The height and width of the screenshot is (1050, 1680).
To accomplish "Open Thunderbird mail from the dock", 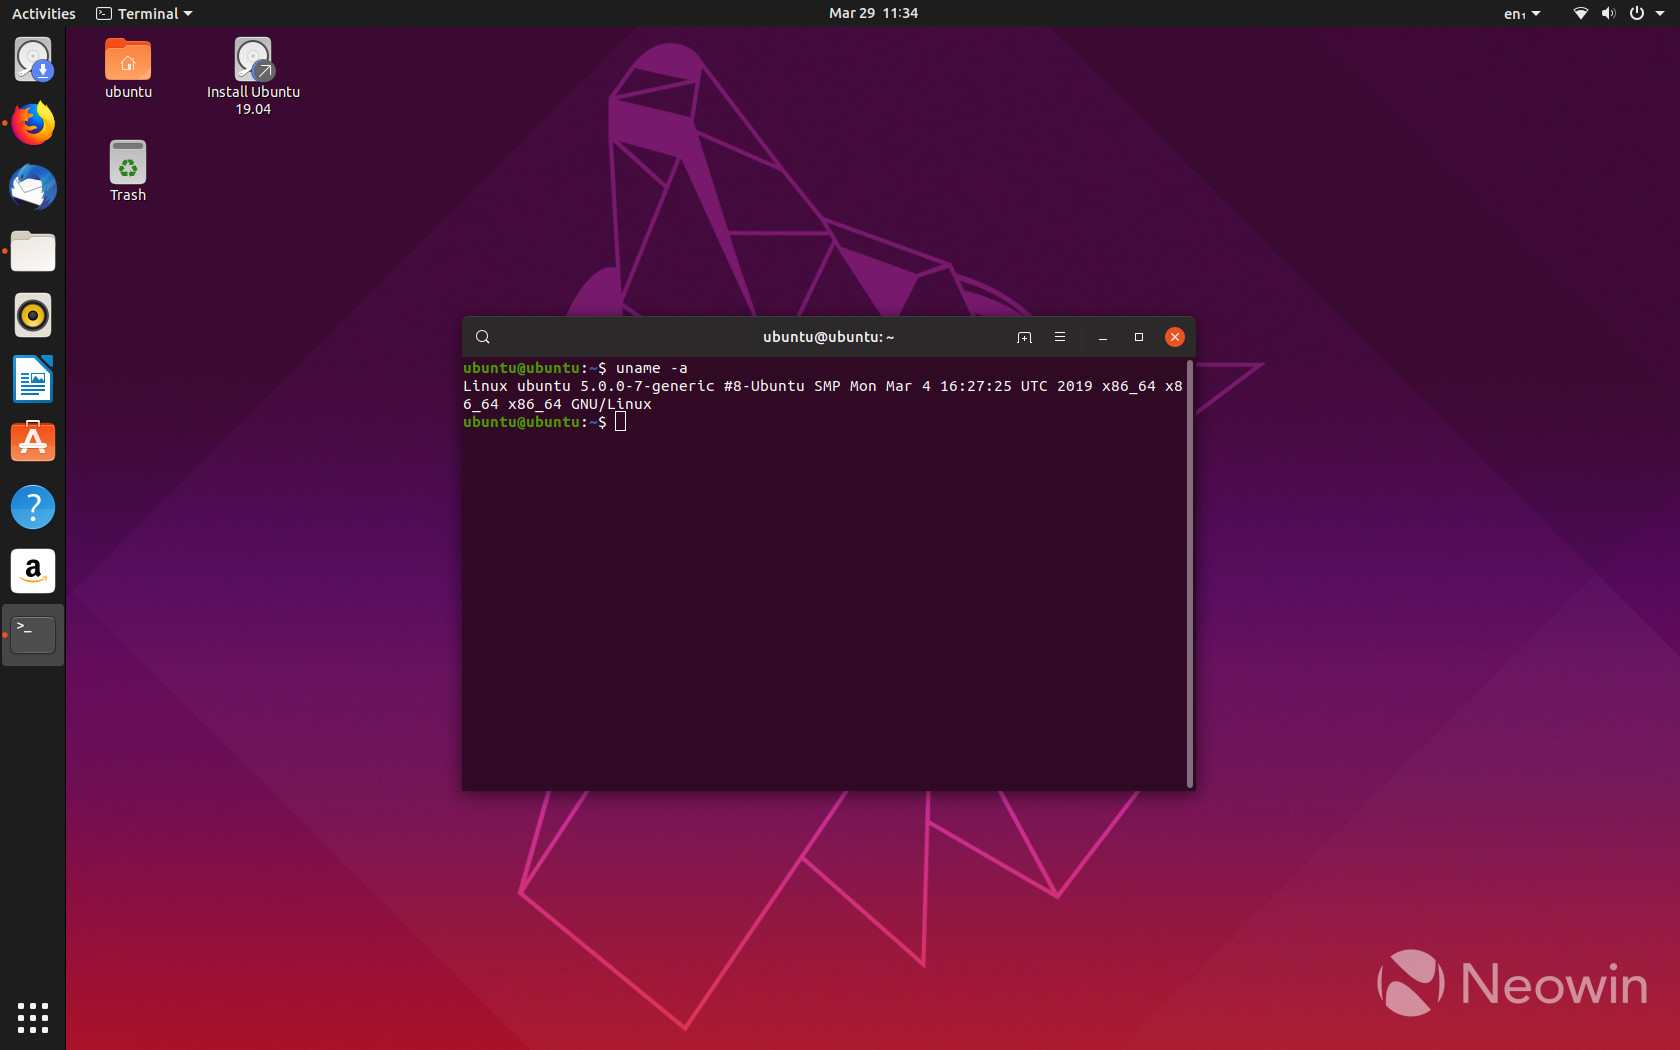I will 33,188.
